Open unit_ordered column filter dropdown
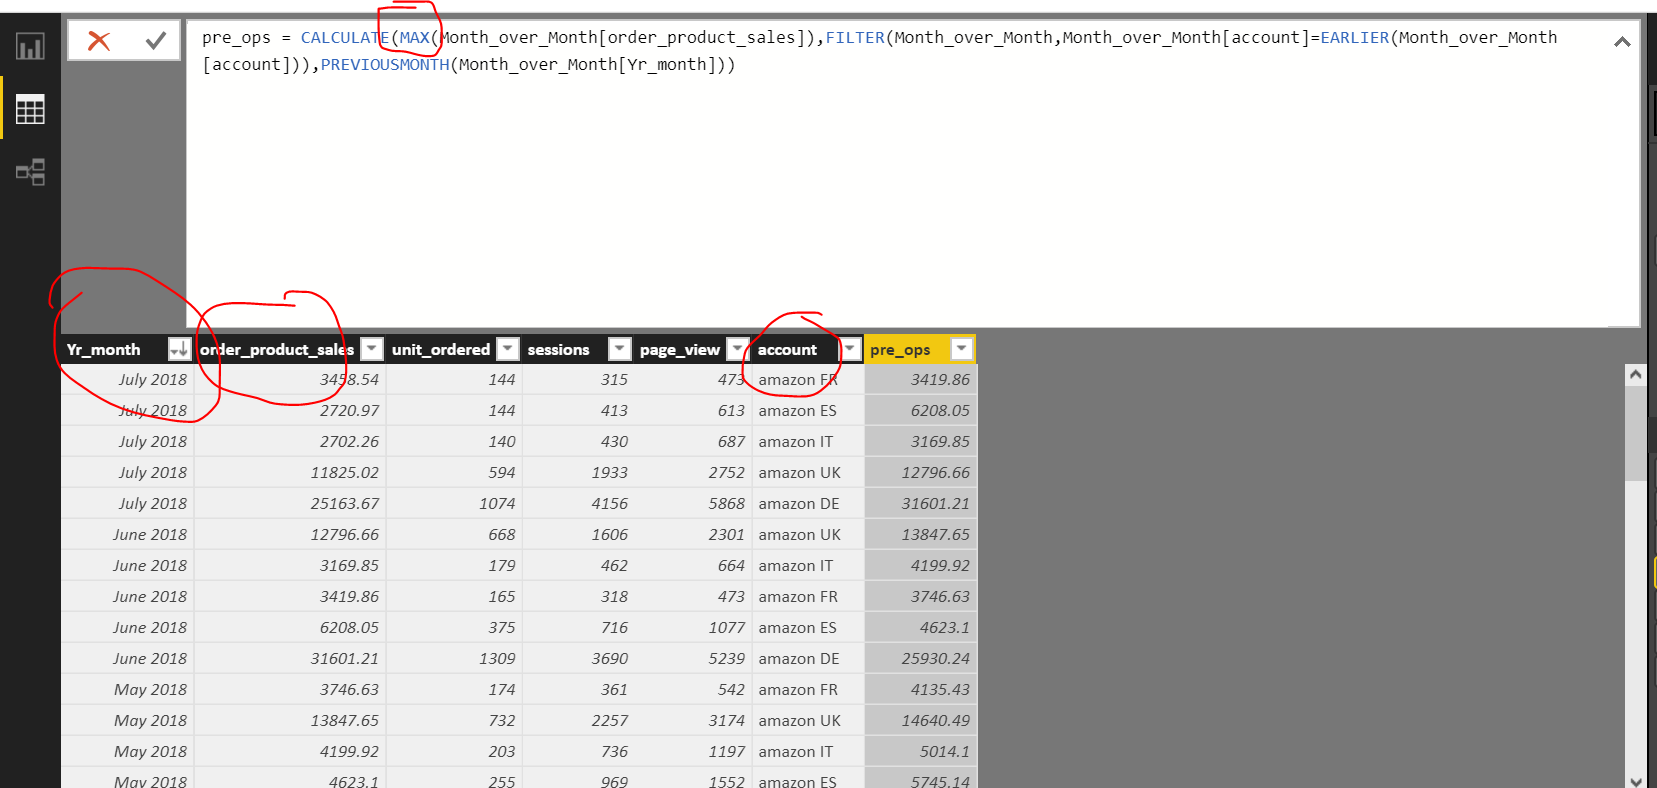Screen dimensions: 1657x788 508,349
